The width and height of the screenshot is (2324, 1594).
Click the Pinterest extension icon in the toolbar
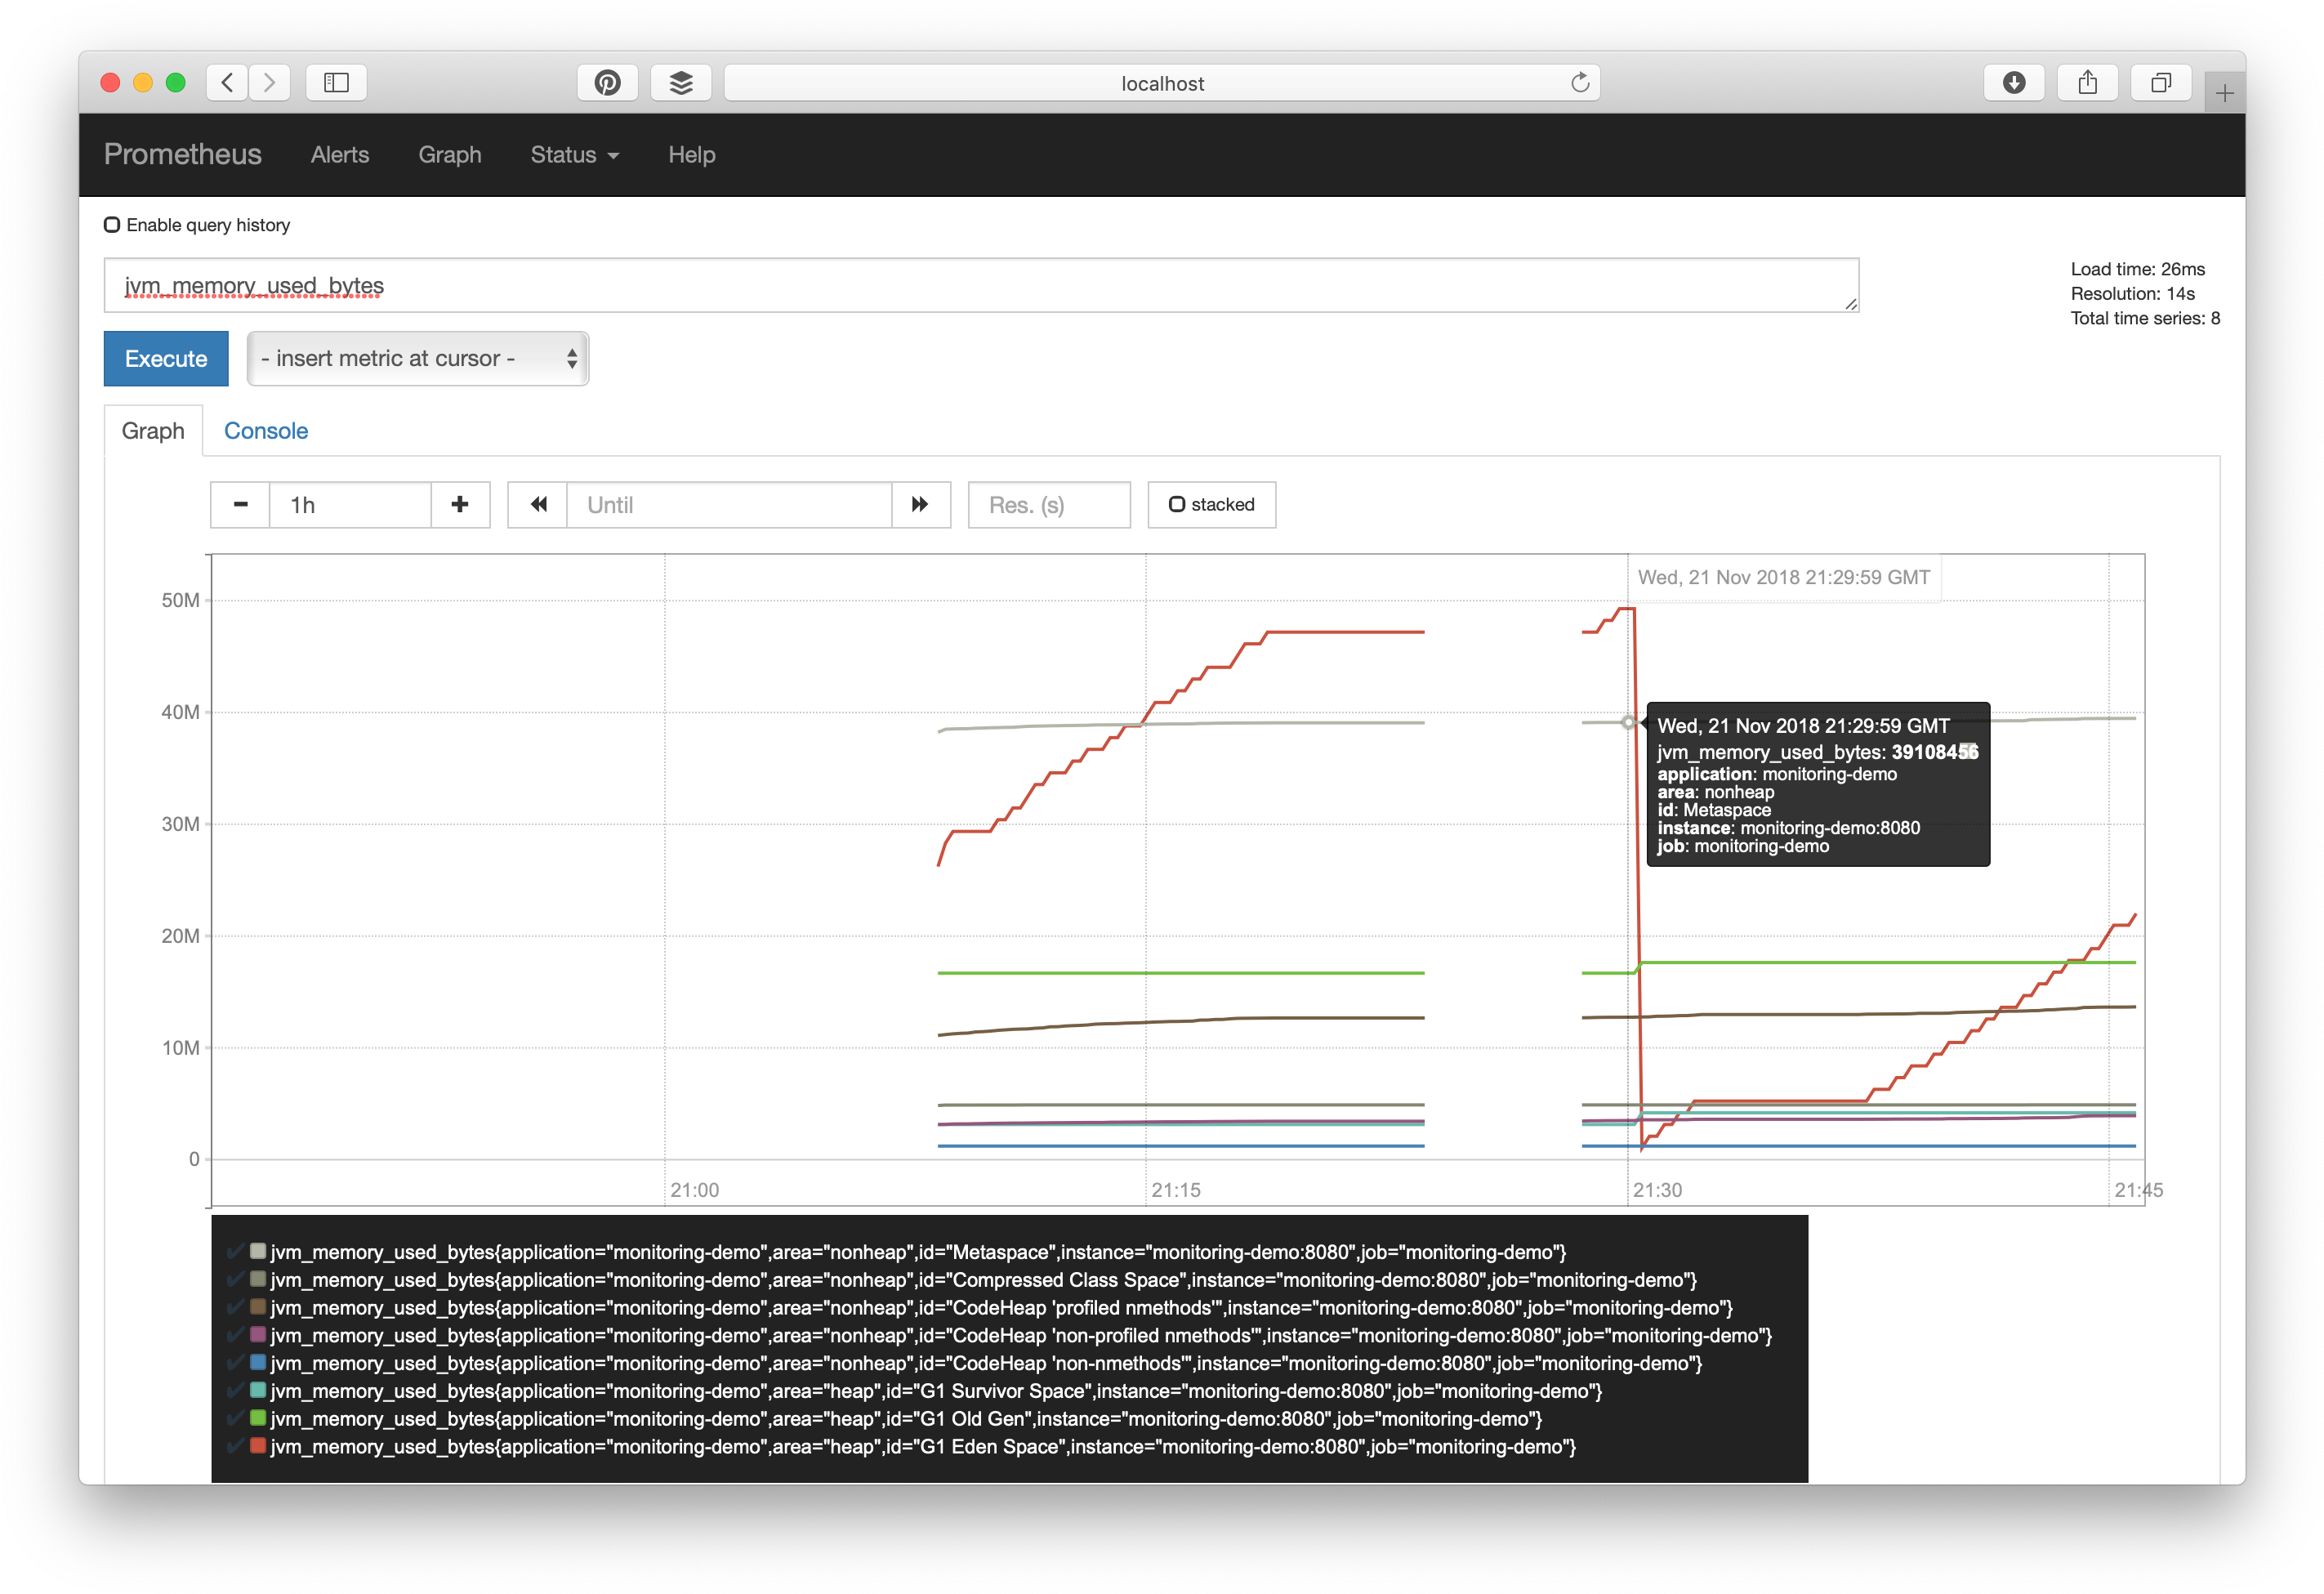point(607,83)
